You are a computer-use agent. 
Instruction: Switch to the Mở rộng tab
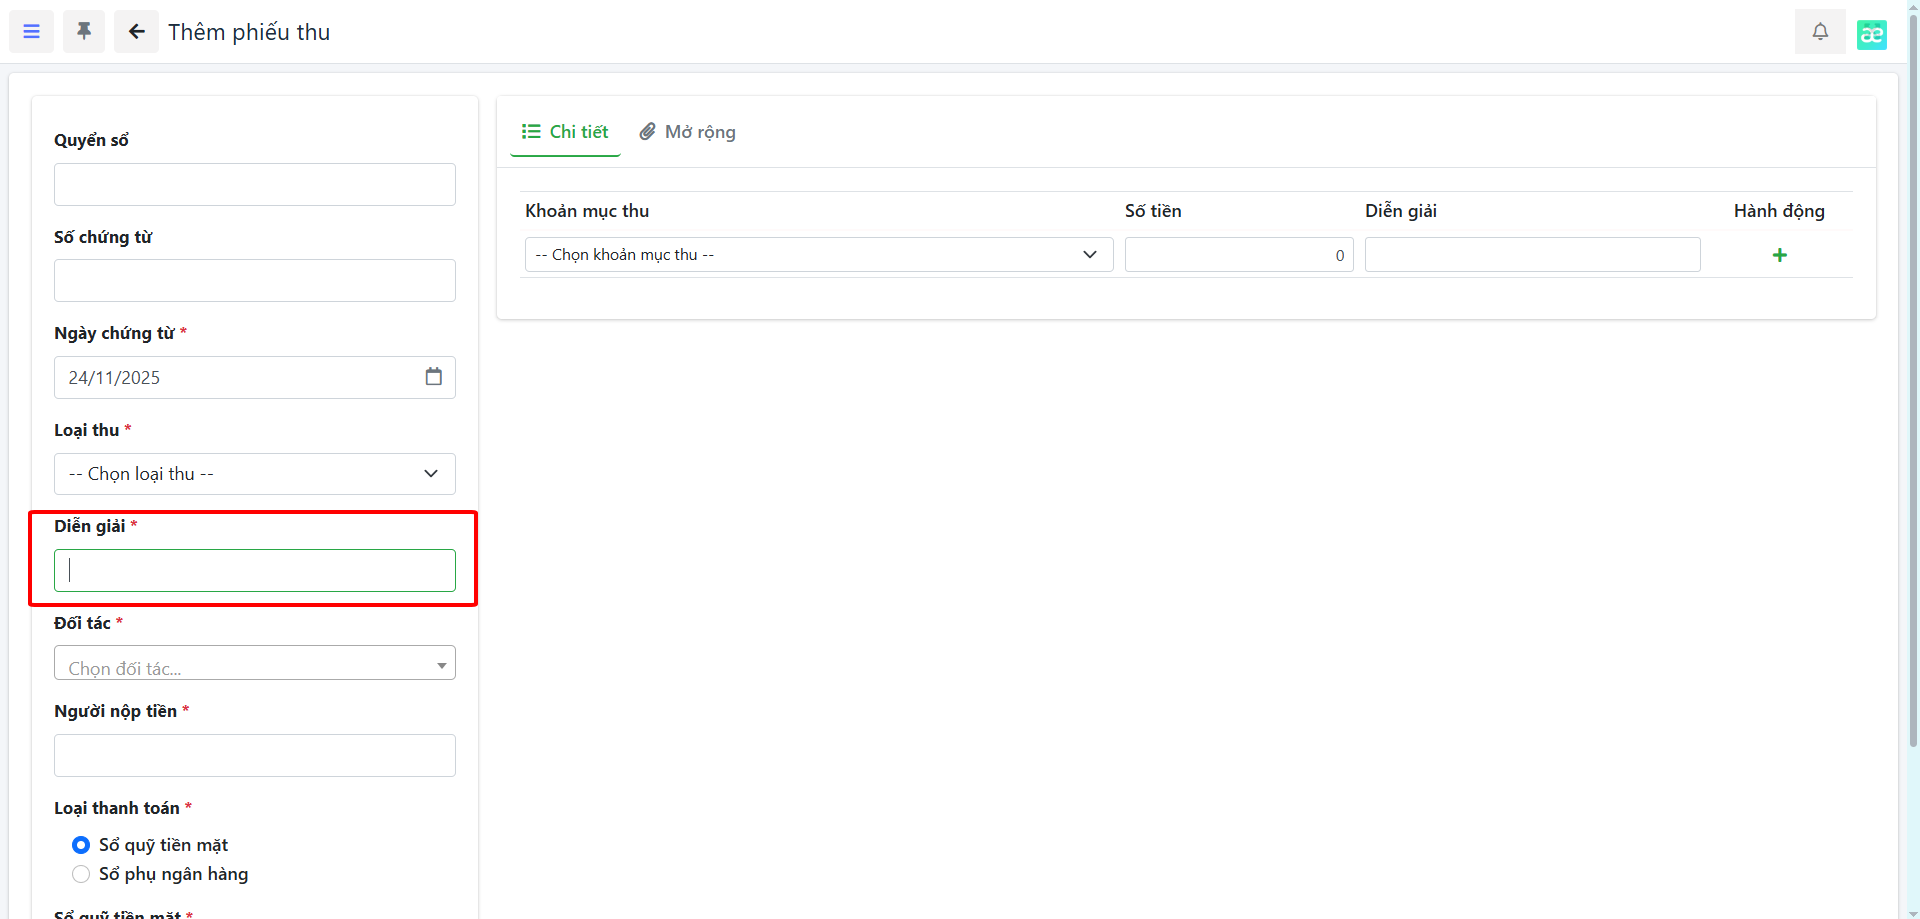(x=688, y=132)
